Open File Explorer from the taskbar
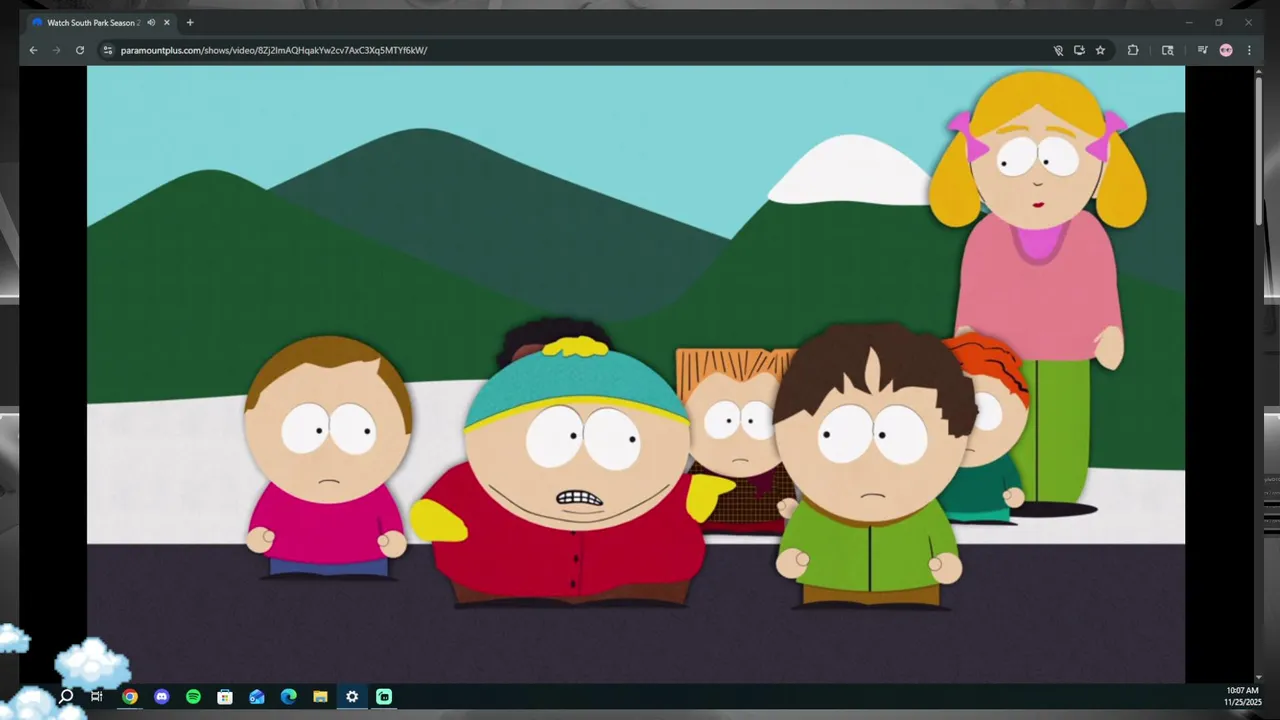1280x720 pixels. click(320, 696)
